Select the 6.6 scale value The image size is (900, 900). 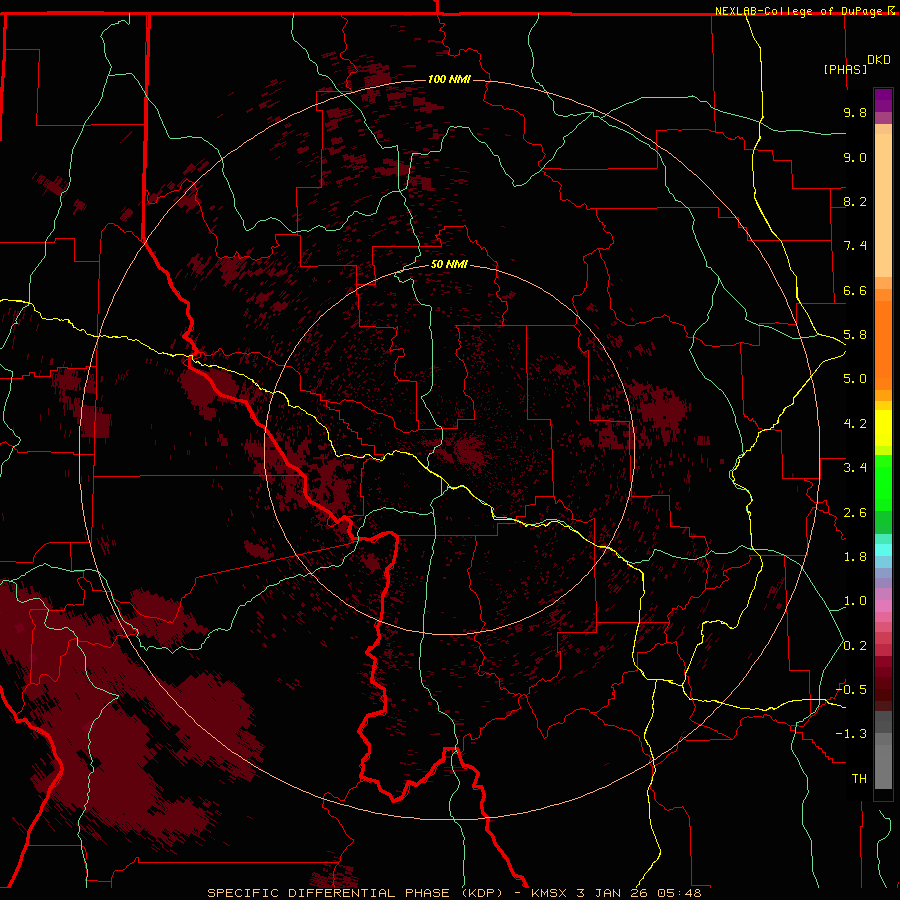855,290
